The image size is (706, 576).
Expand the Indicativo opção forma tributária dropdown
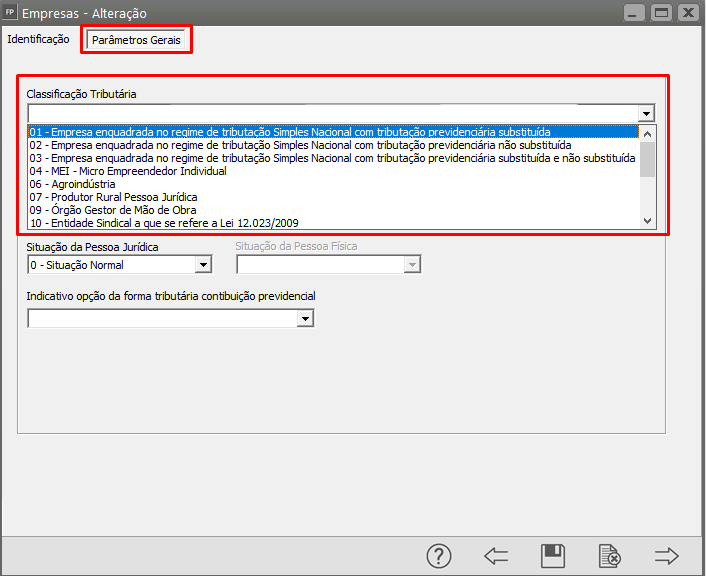pos(305,319)
